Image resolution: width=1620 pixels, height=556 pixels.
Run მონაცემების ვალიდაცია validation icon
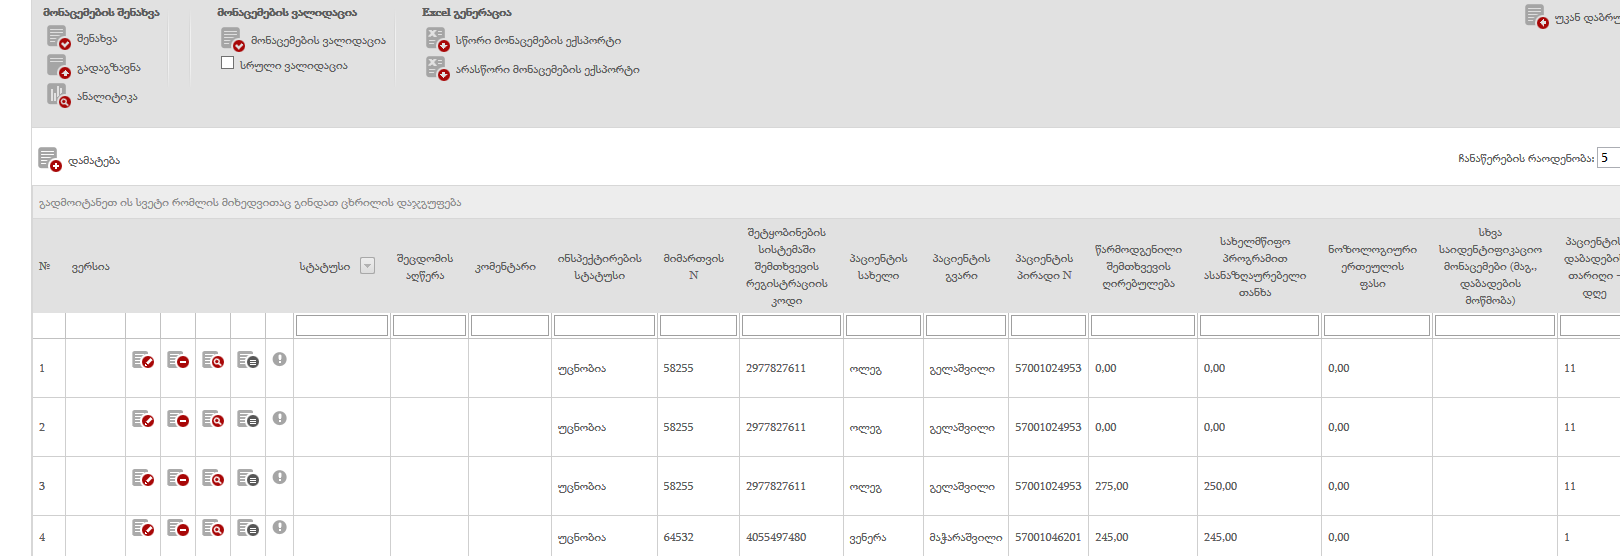tap(232, 40)
